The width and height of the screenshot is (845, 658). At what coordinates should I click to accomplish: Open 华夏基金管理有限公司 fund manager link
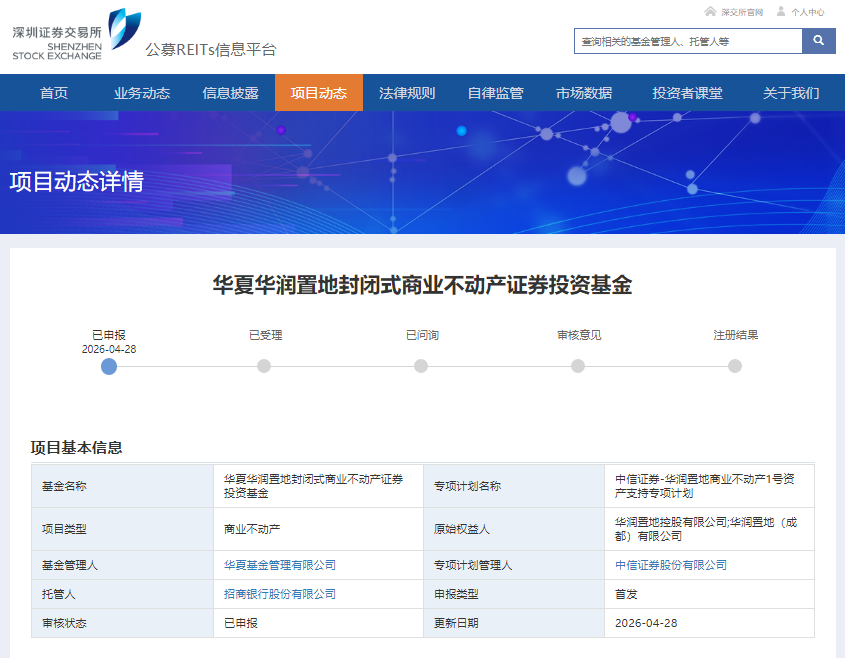point(280,565)
